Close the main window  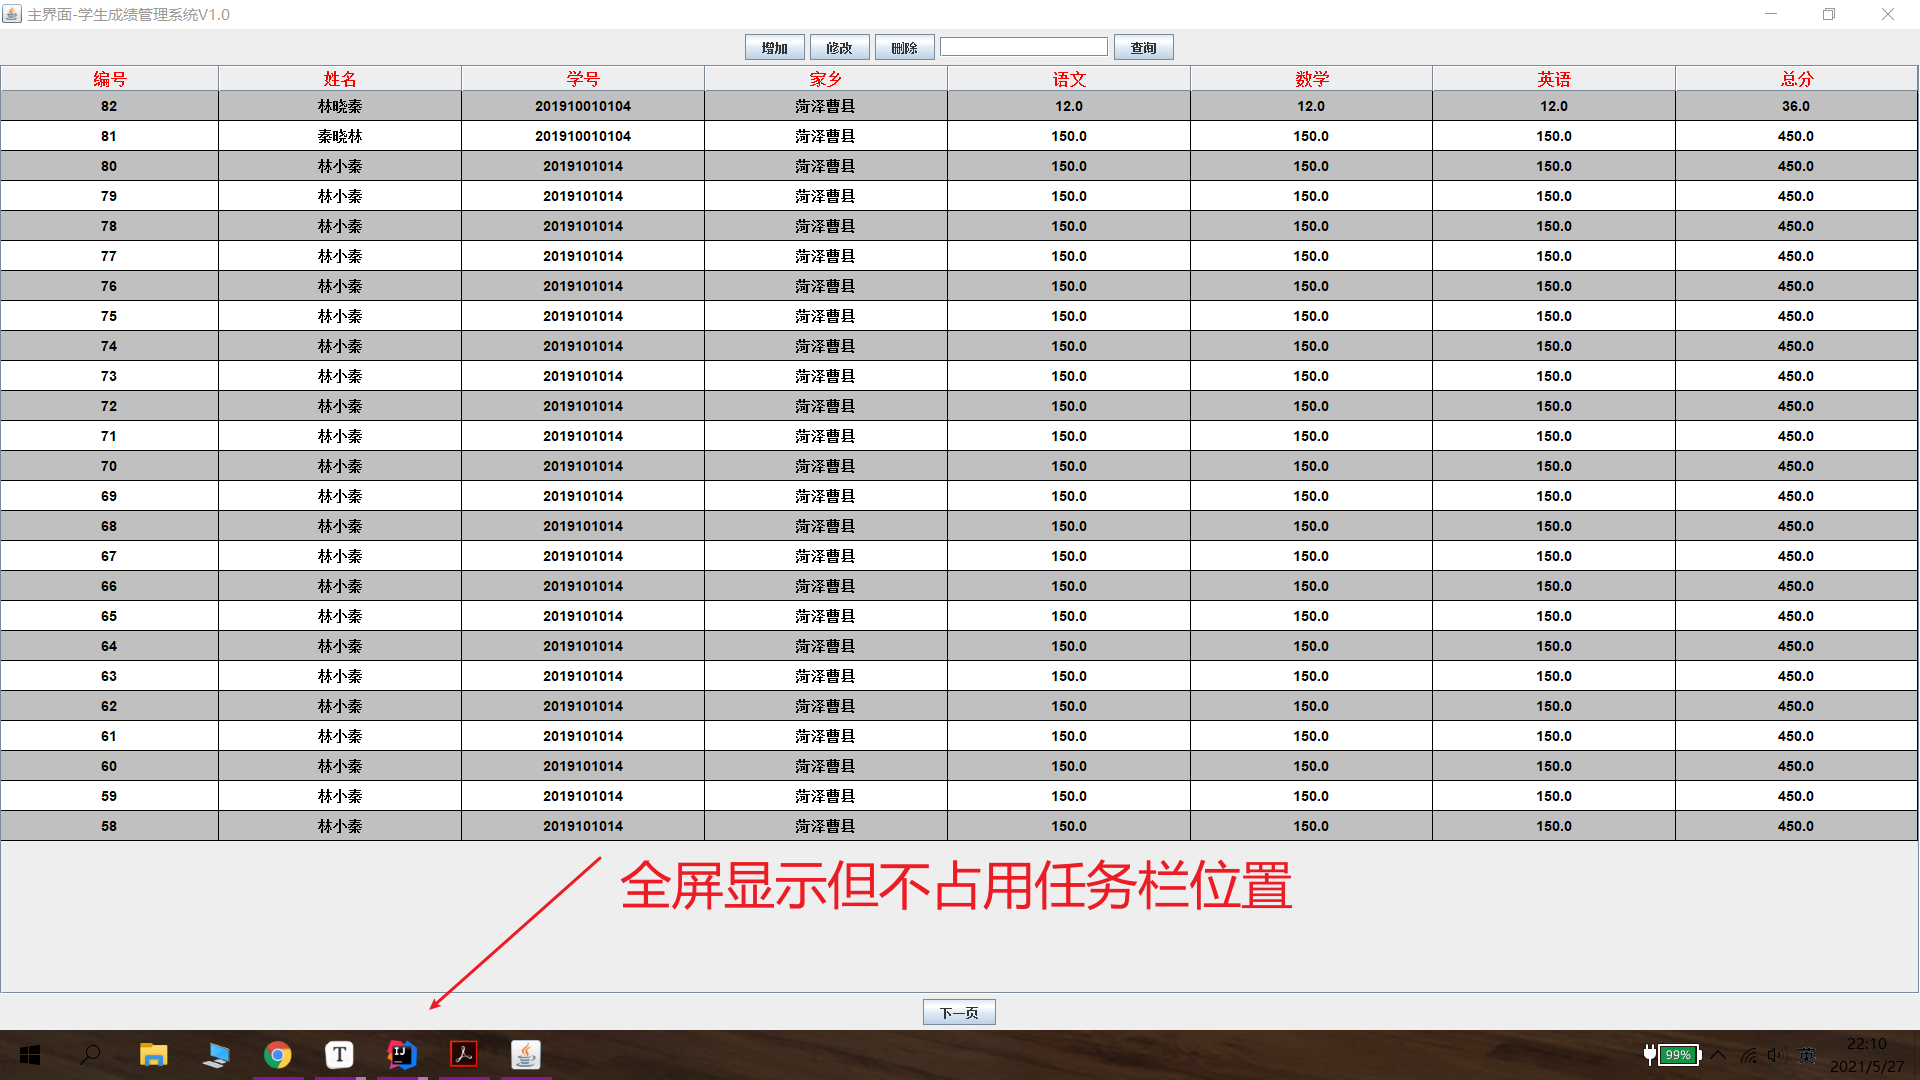(x=1888, y=14)
